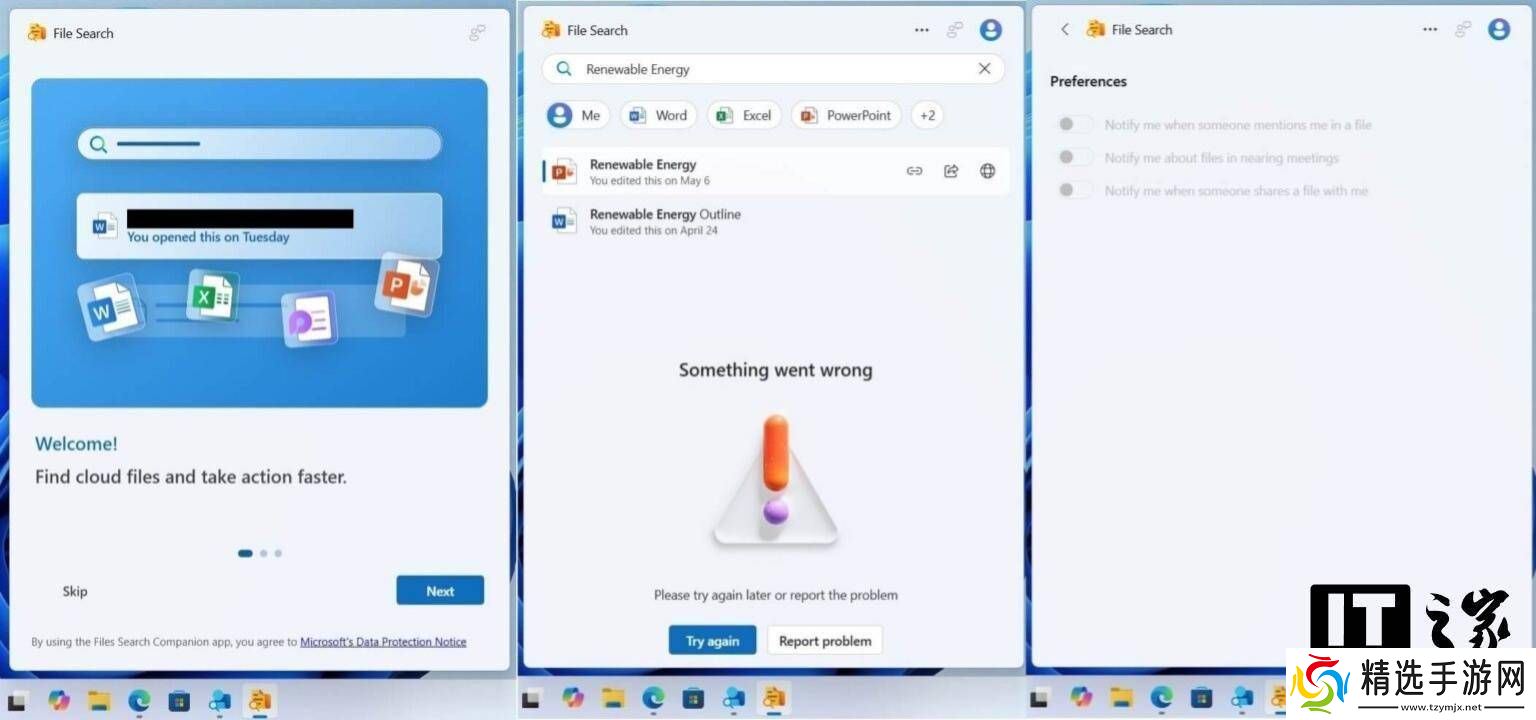Click the Microsoft Edge icon in left taskbar
The image size is (1536, 720).
coord(139,699)
